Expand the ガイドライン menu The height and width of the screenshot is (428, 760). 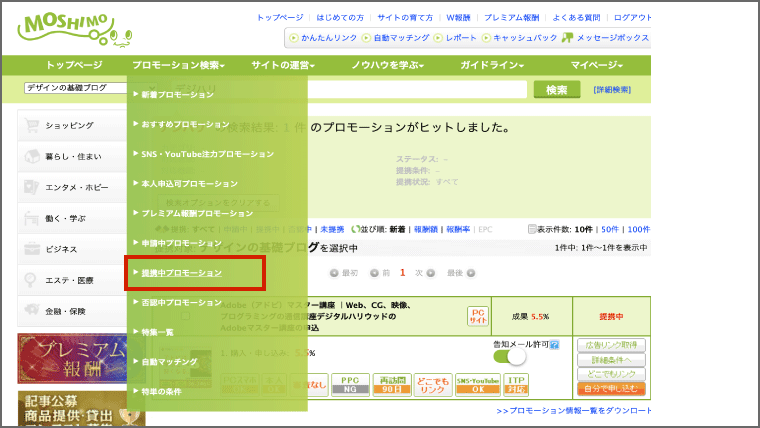tap(492, 65)
